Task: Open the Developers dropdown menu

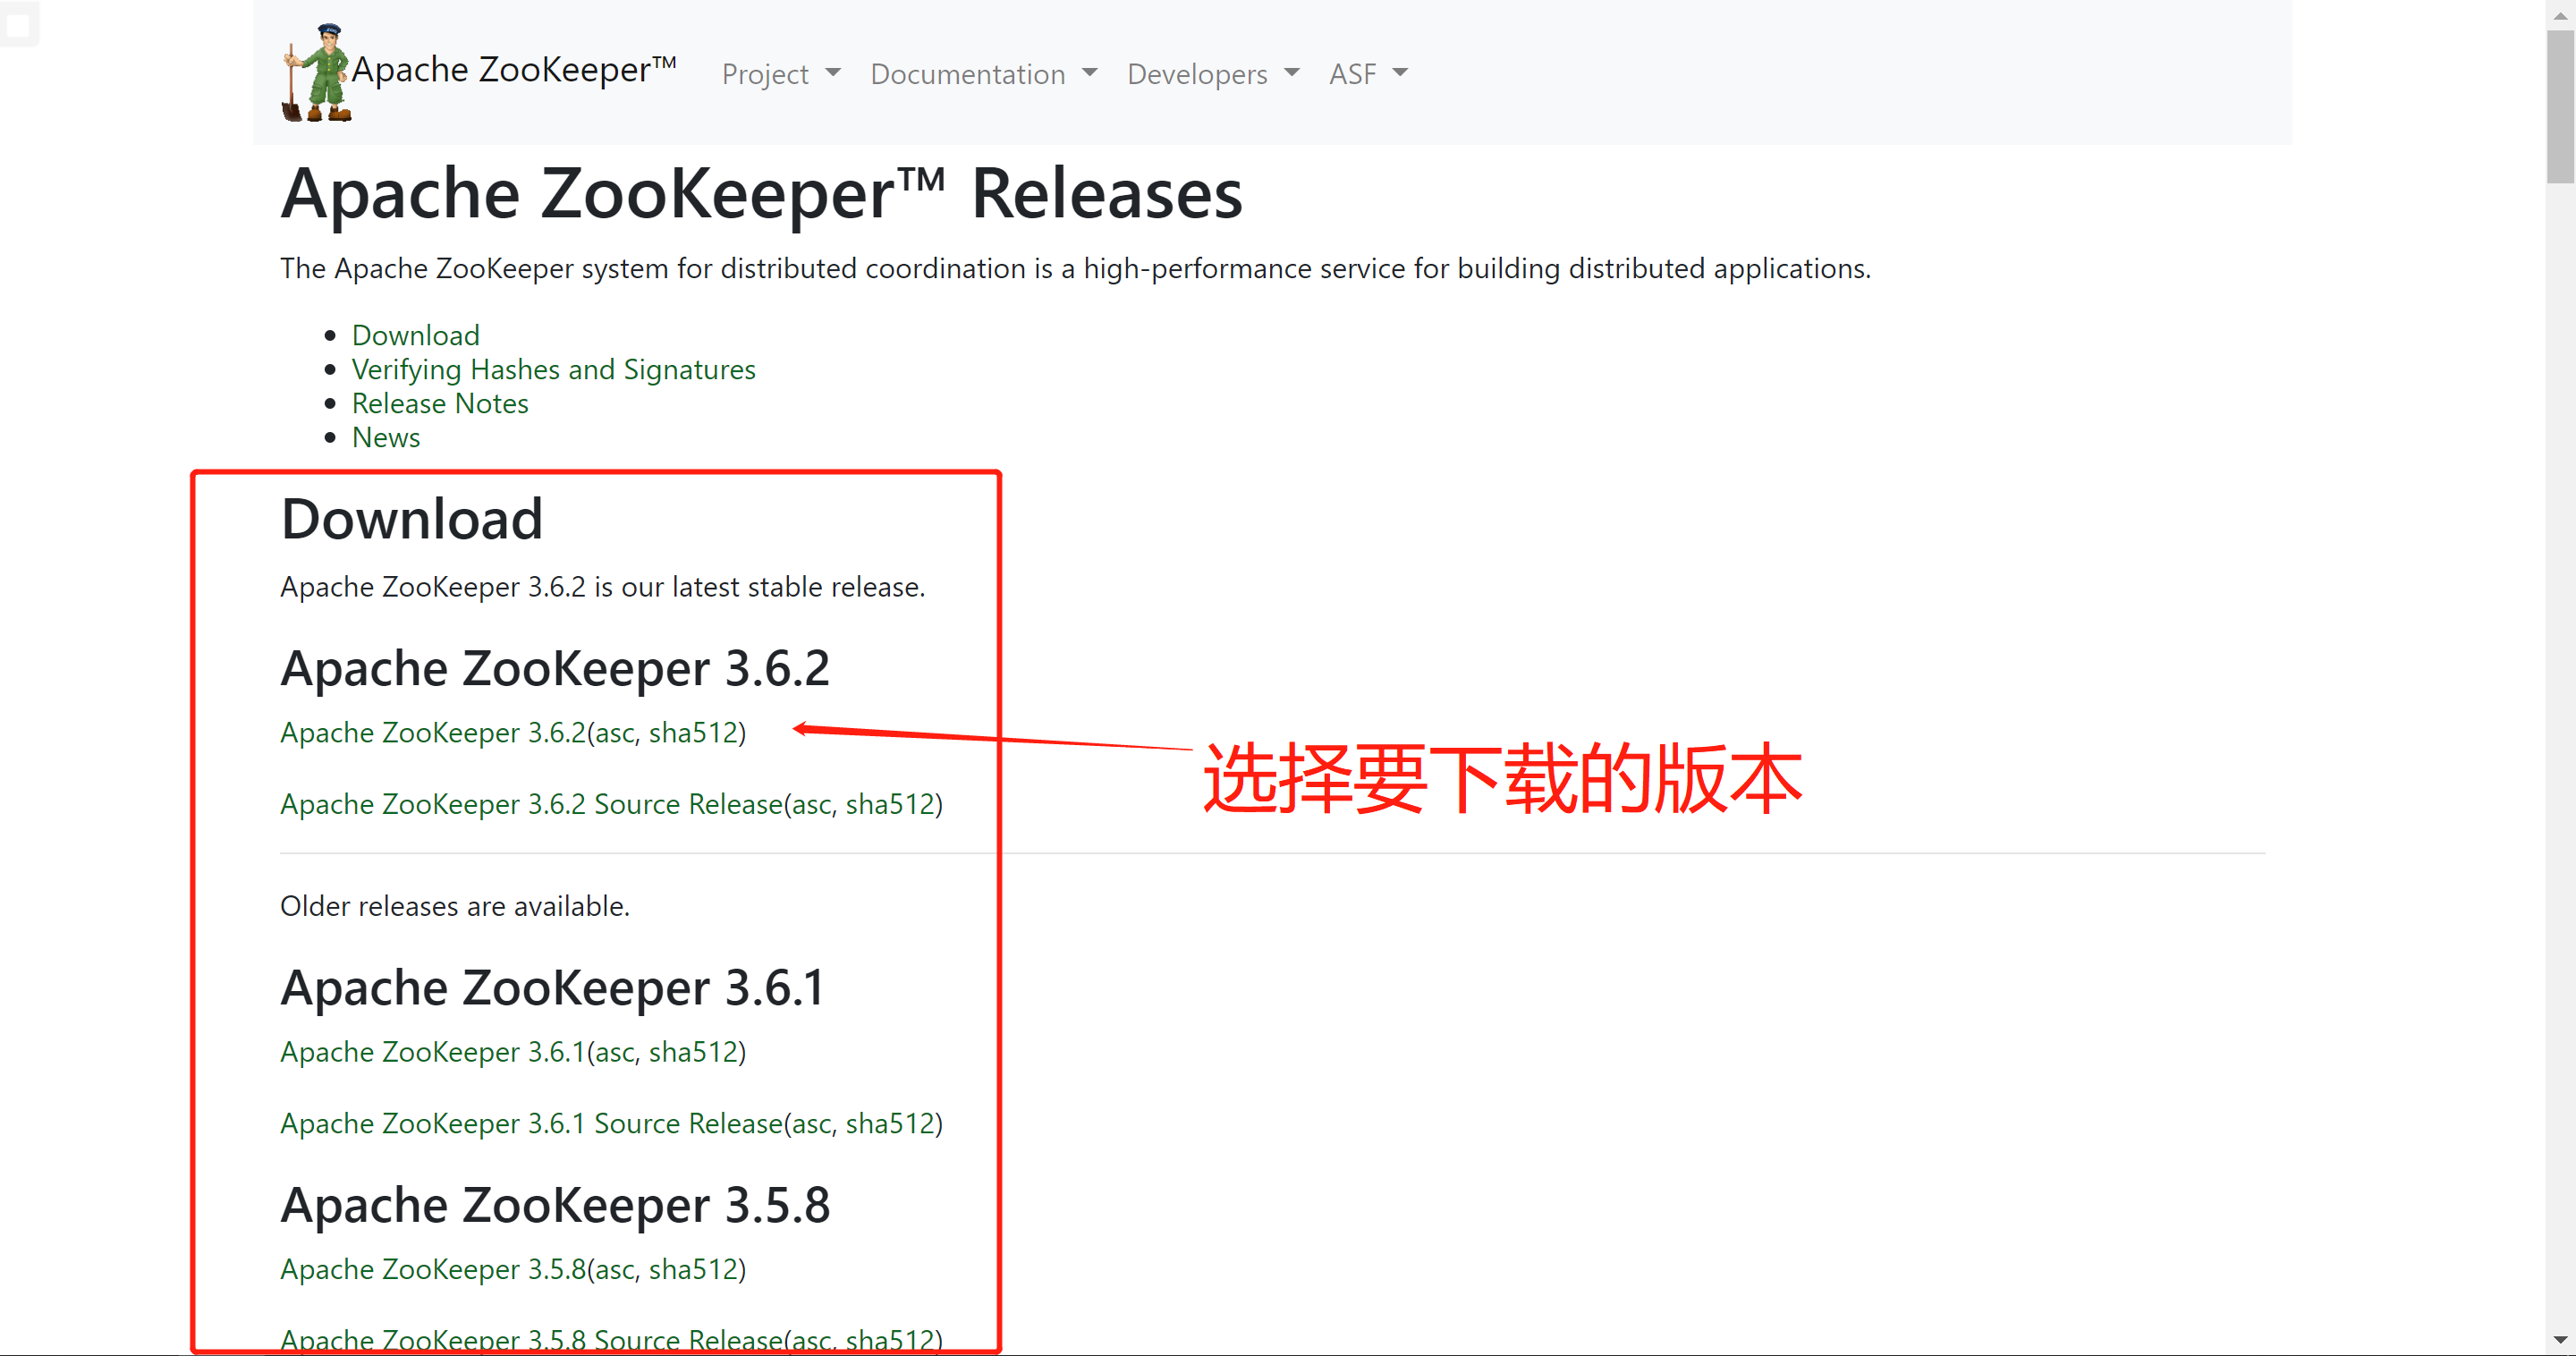Action: (x=1212, y=73)
